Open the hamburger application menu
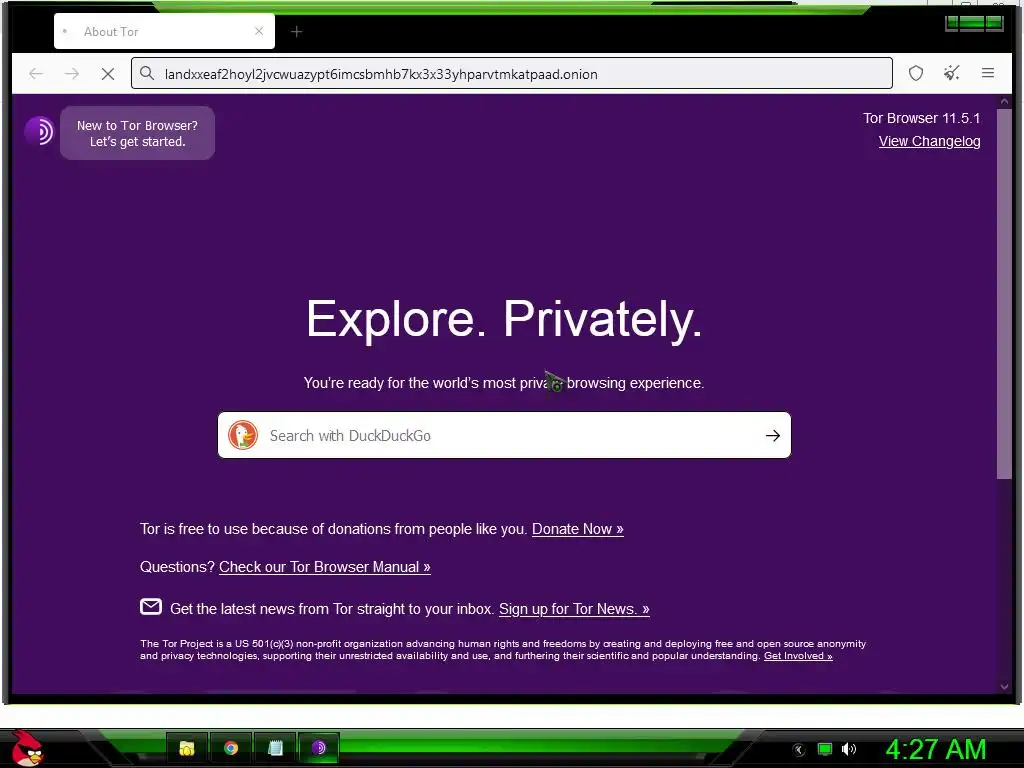Image resolution: width=1024 pixels, height=768 pixels. pyautogui.click(x=988, y=73)
